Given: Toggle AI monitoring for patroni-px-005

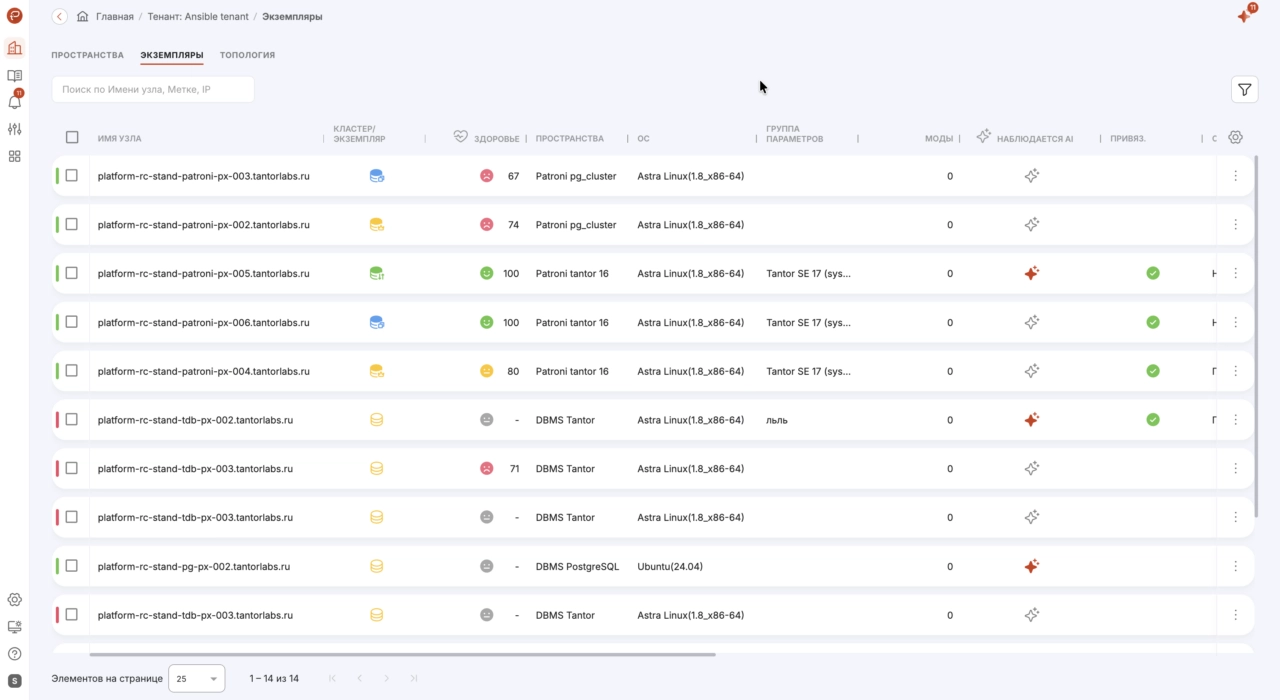Looking at the screenshot, I should point(1032,273).
